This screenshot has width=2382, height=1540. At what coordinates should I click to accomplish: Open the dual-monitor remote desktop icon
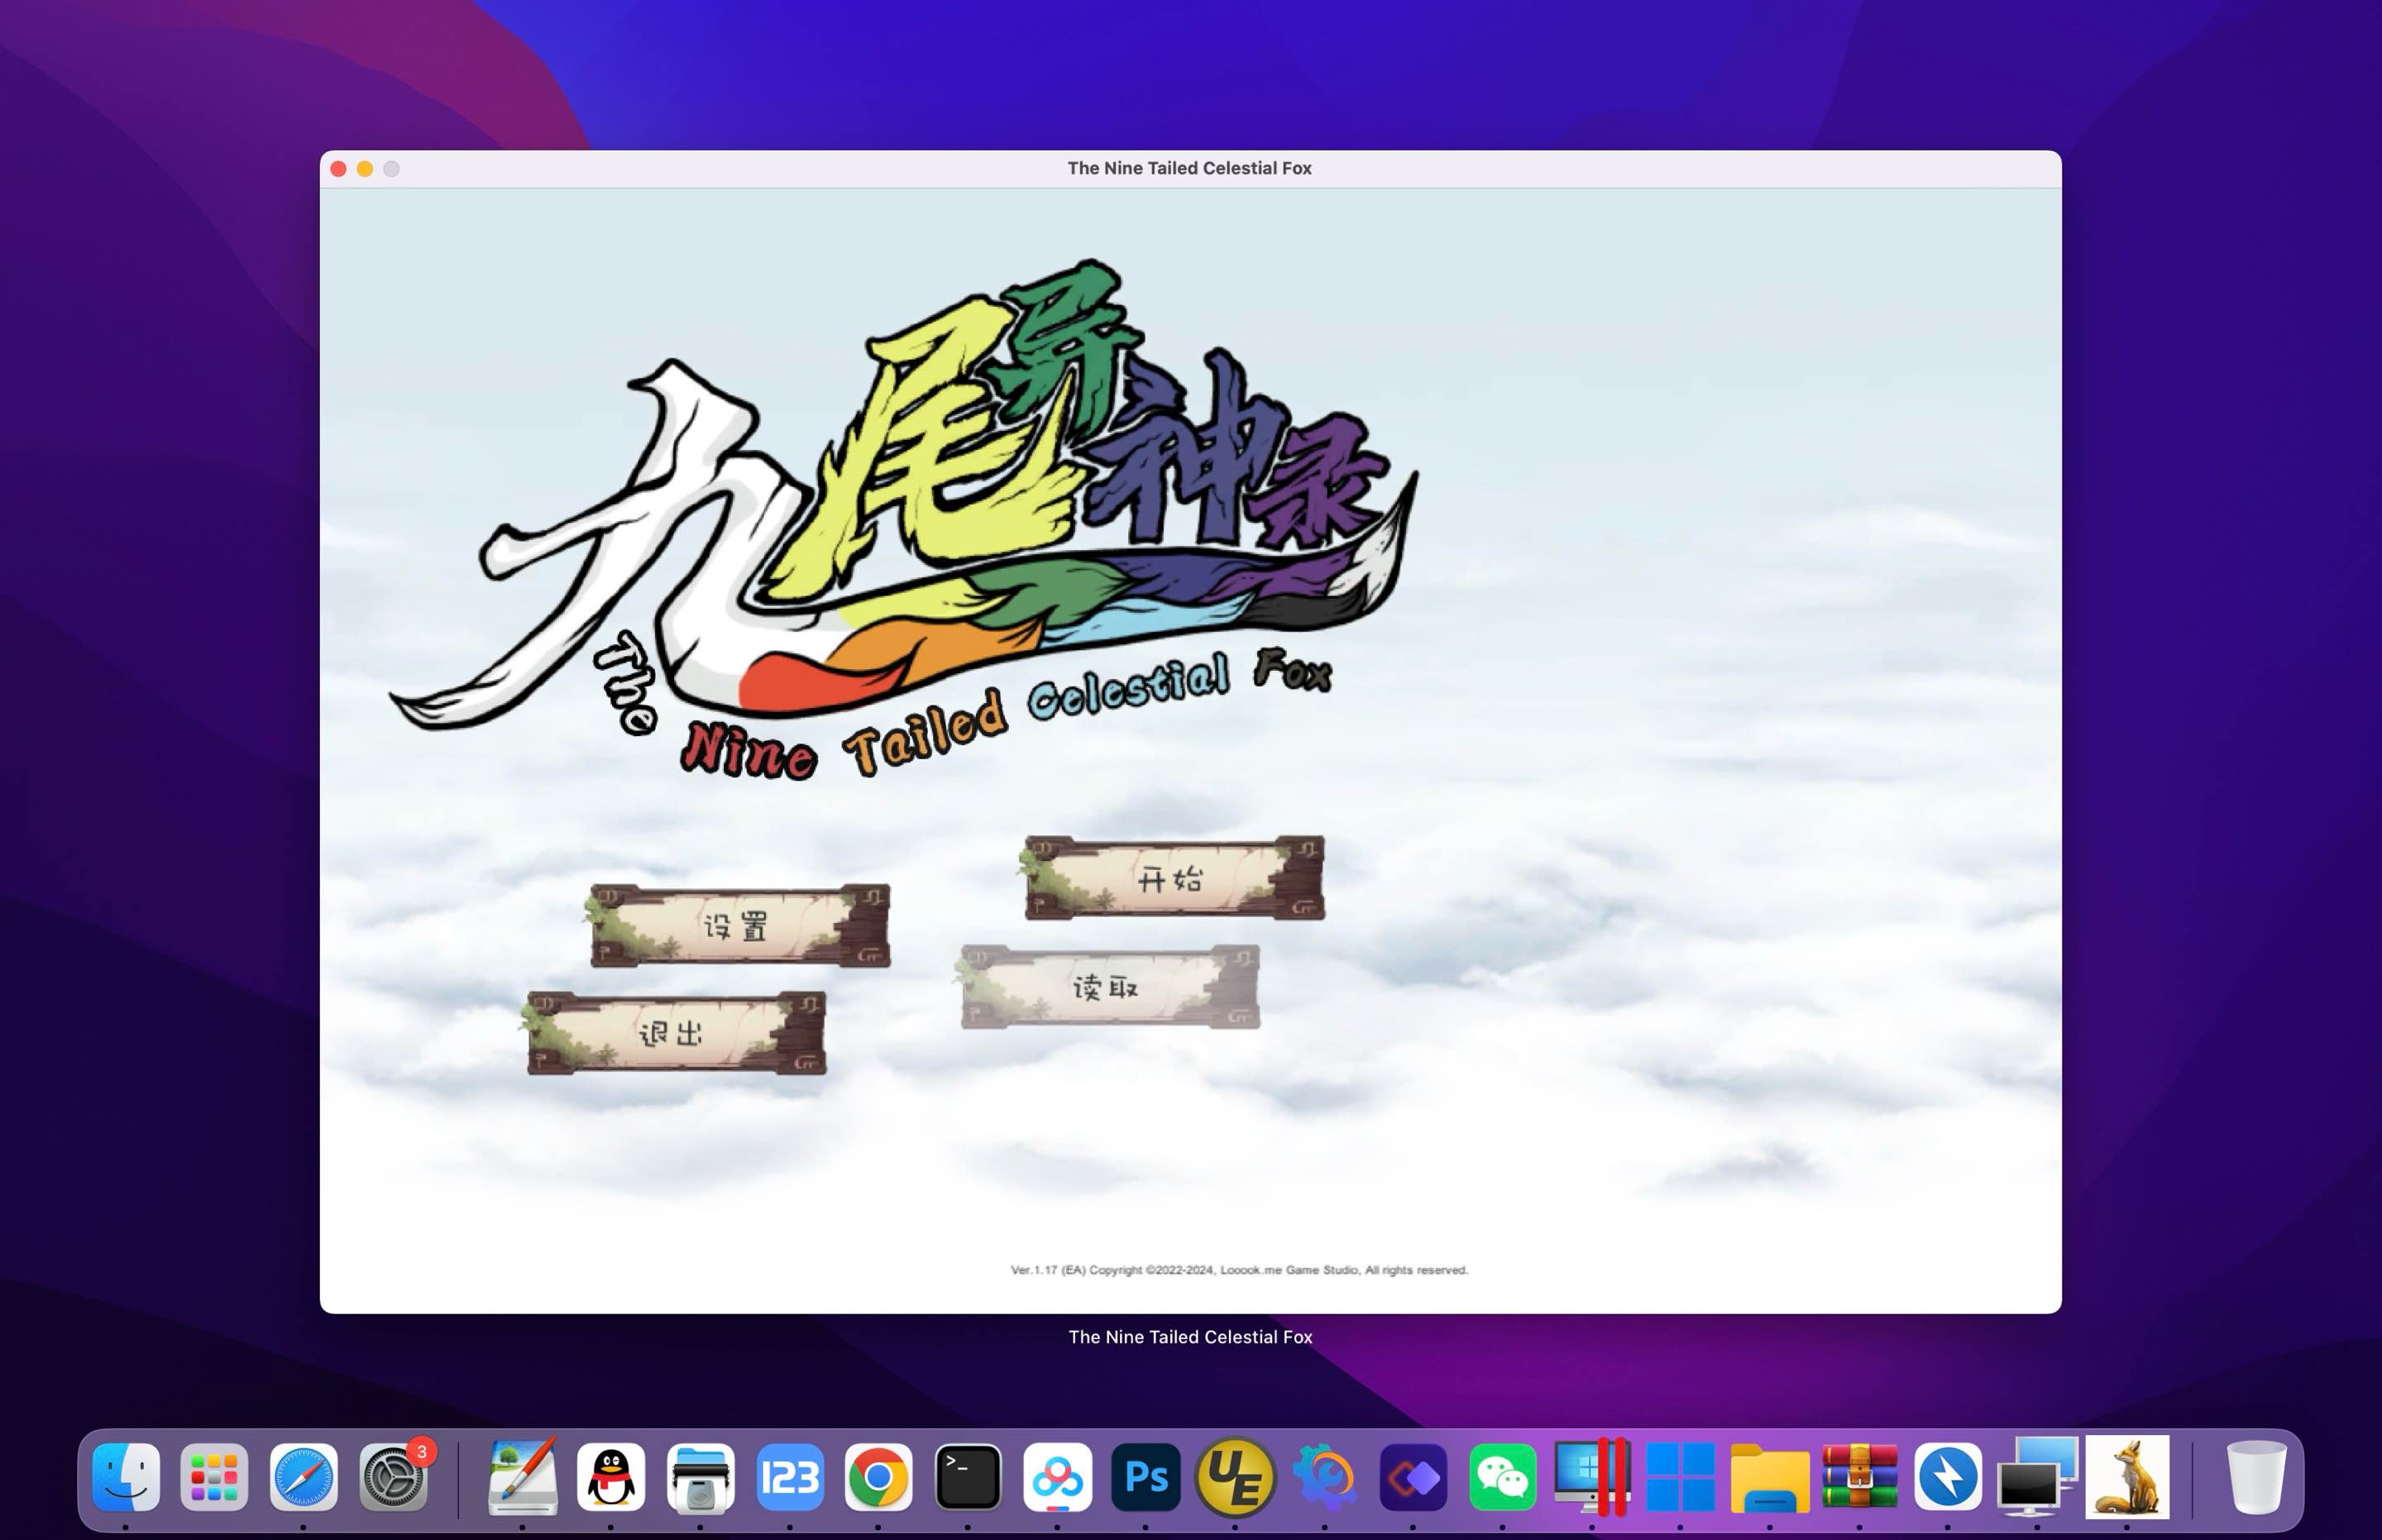click(2038, 1477)
